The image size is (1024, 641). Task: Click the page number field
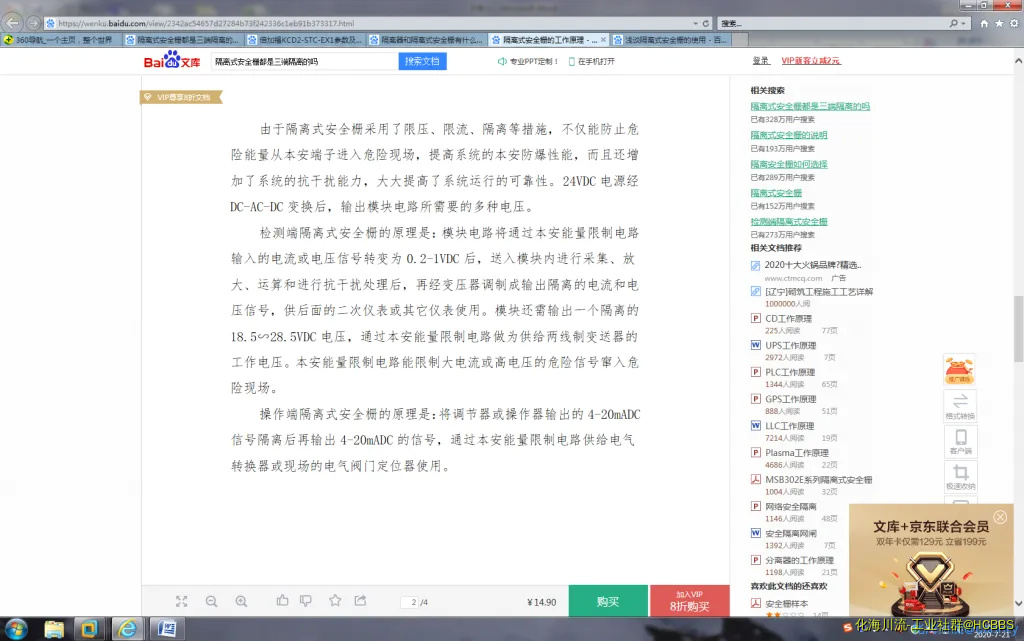coord(409,602)
